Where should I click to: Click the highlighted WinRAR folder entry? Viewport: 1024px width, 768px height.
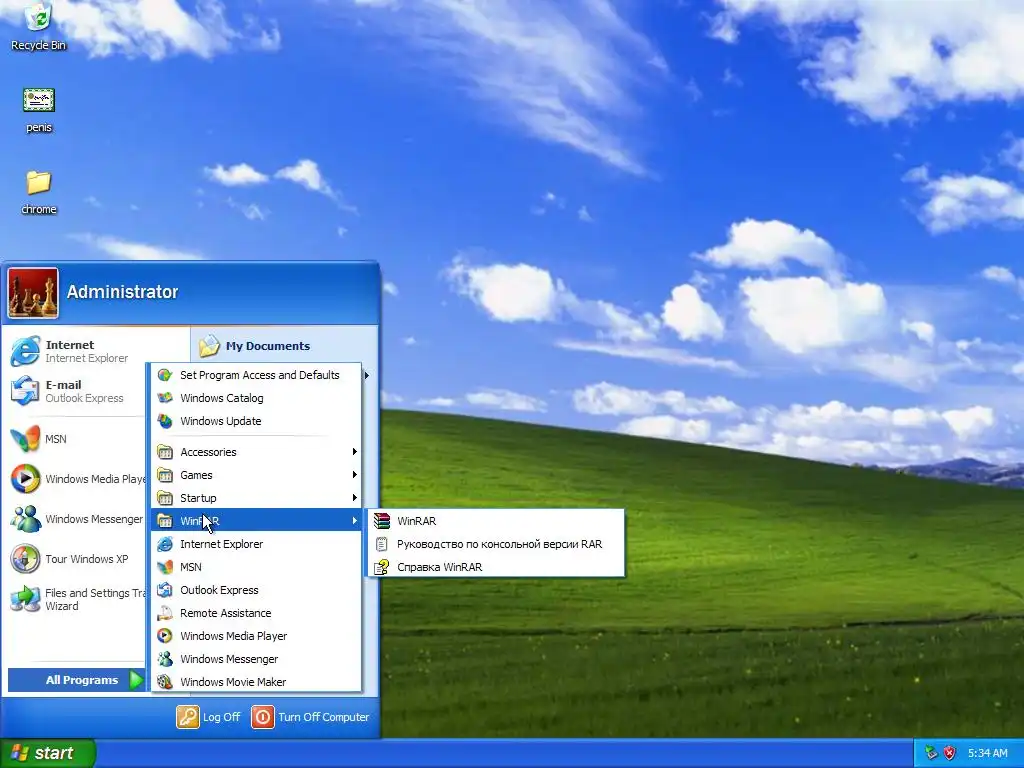[256, 520]
